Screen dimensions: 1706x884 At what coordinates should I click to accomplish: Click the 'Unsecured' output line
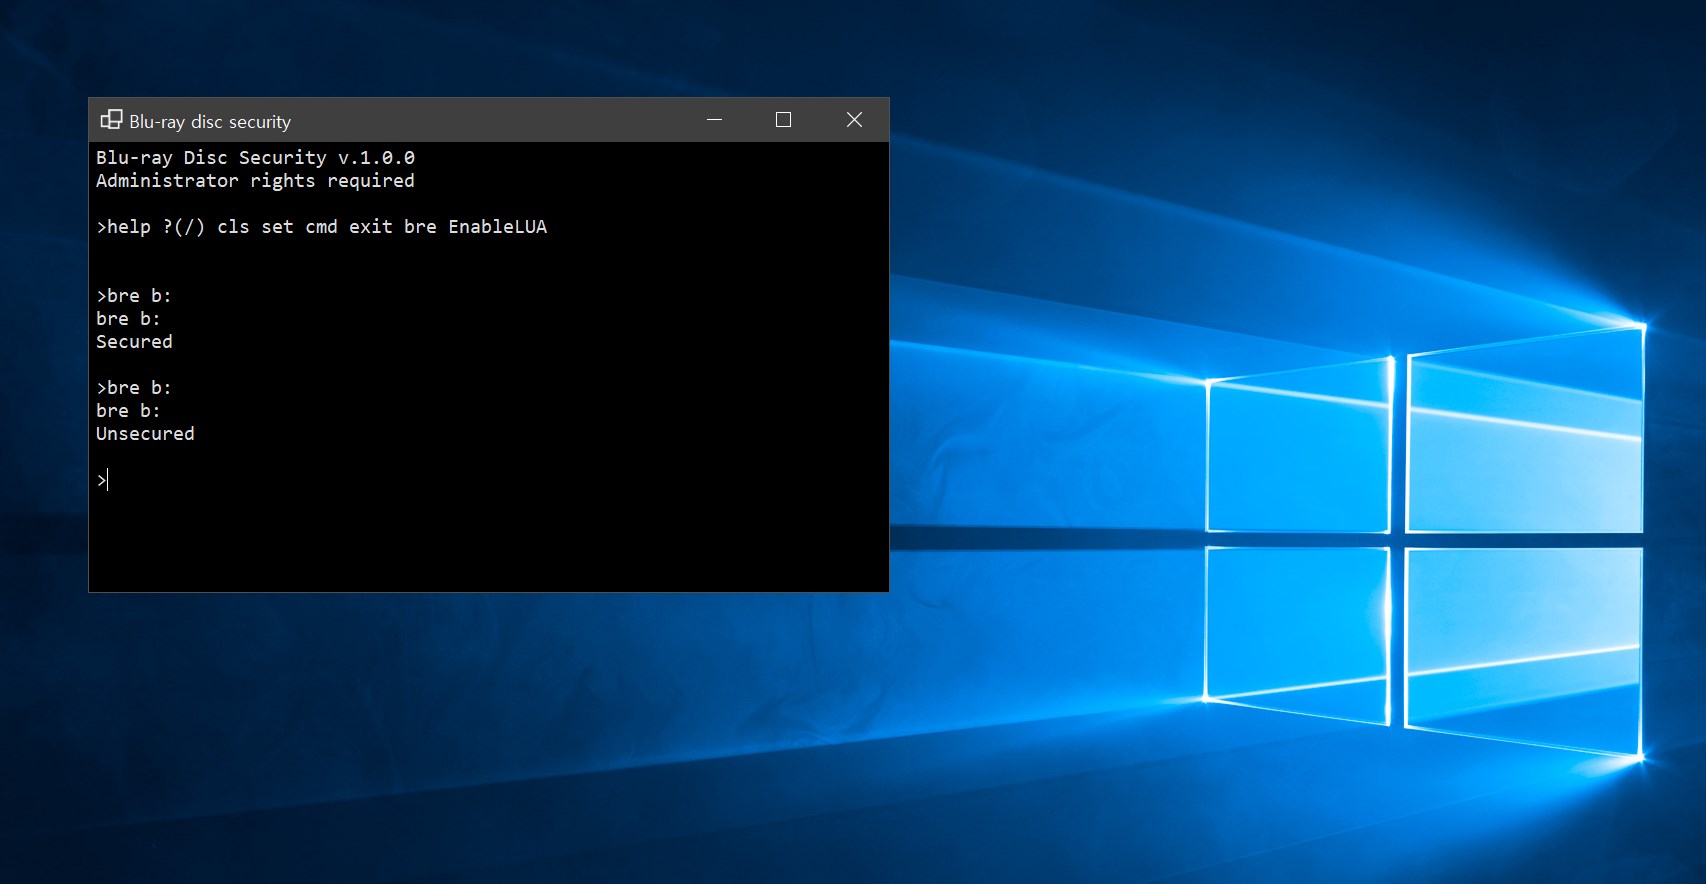(x=145, y=434)
